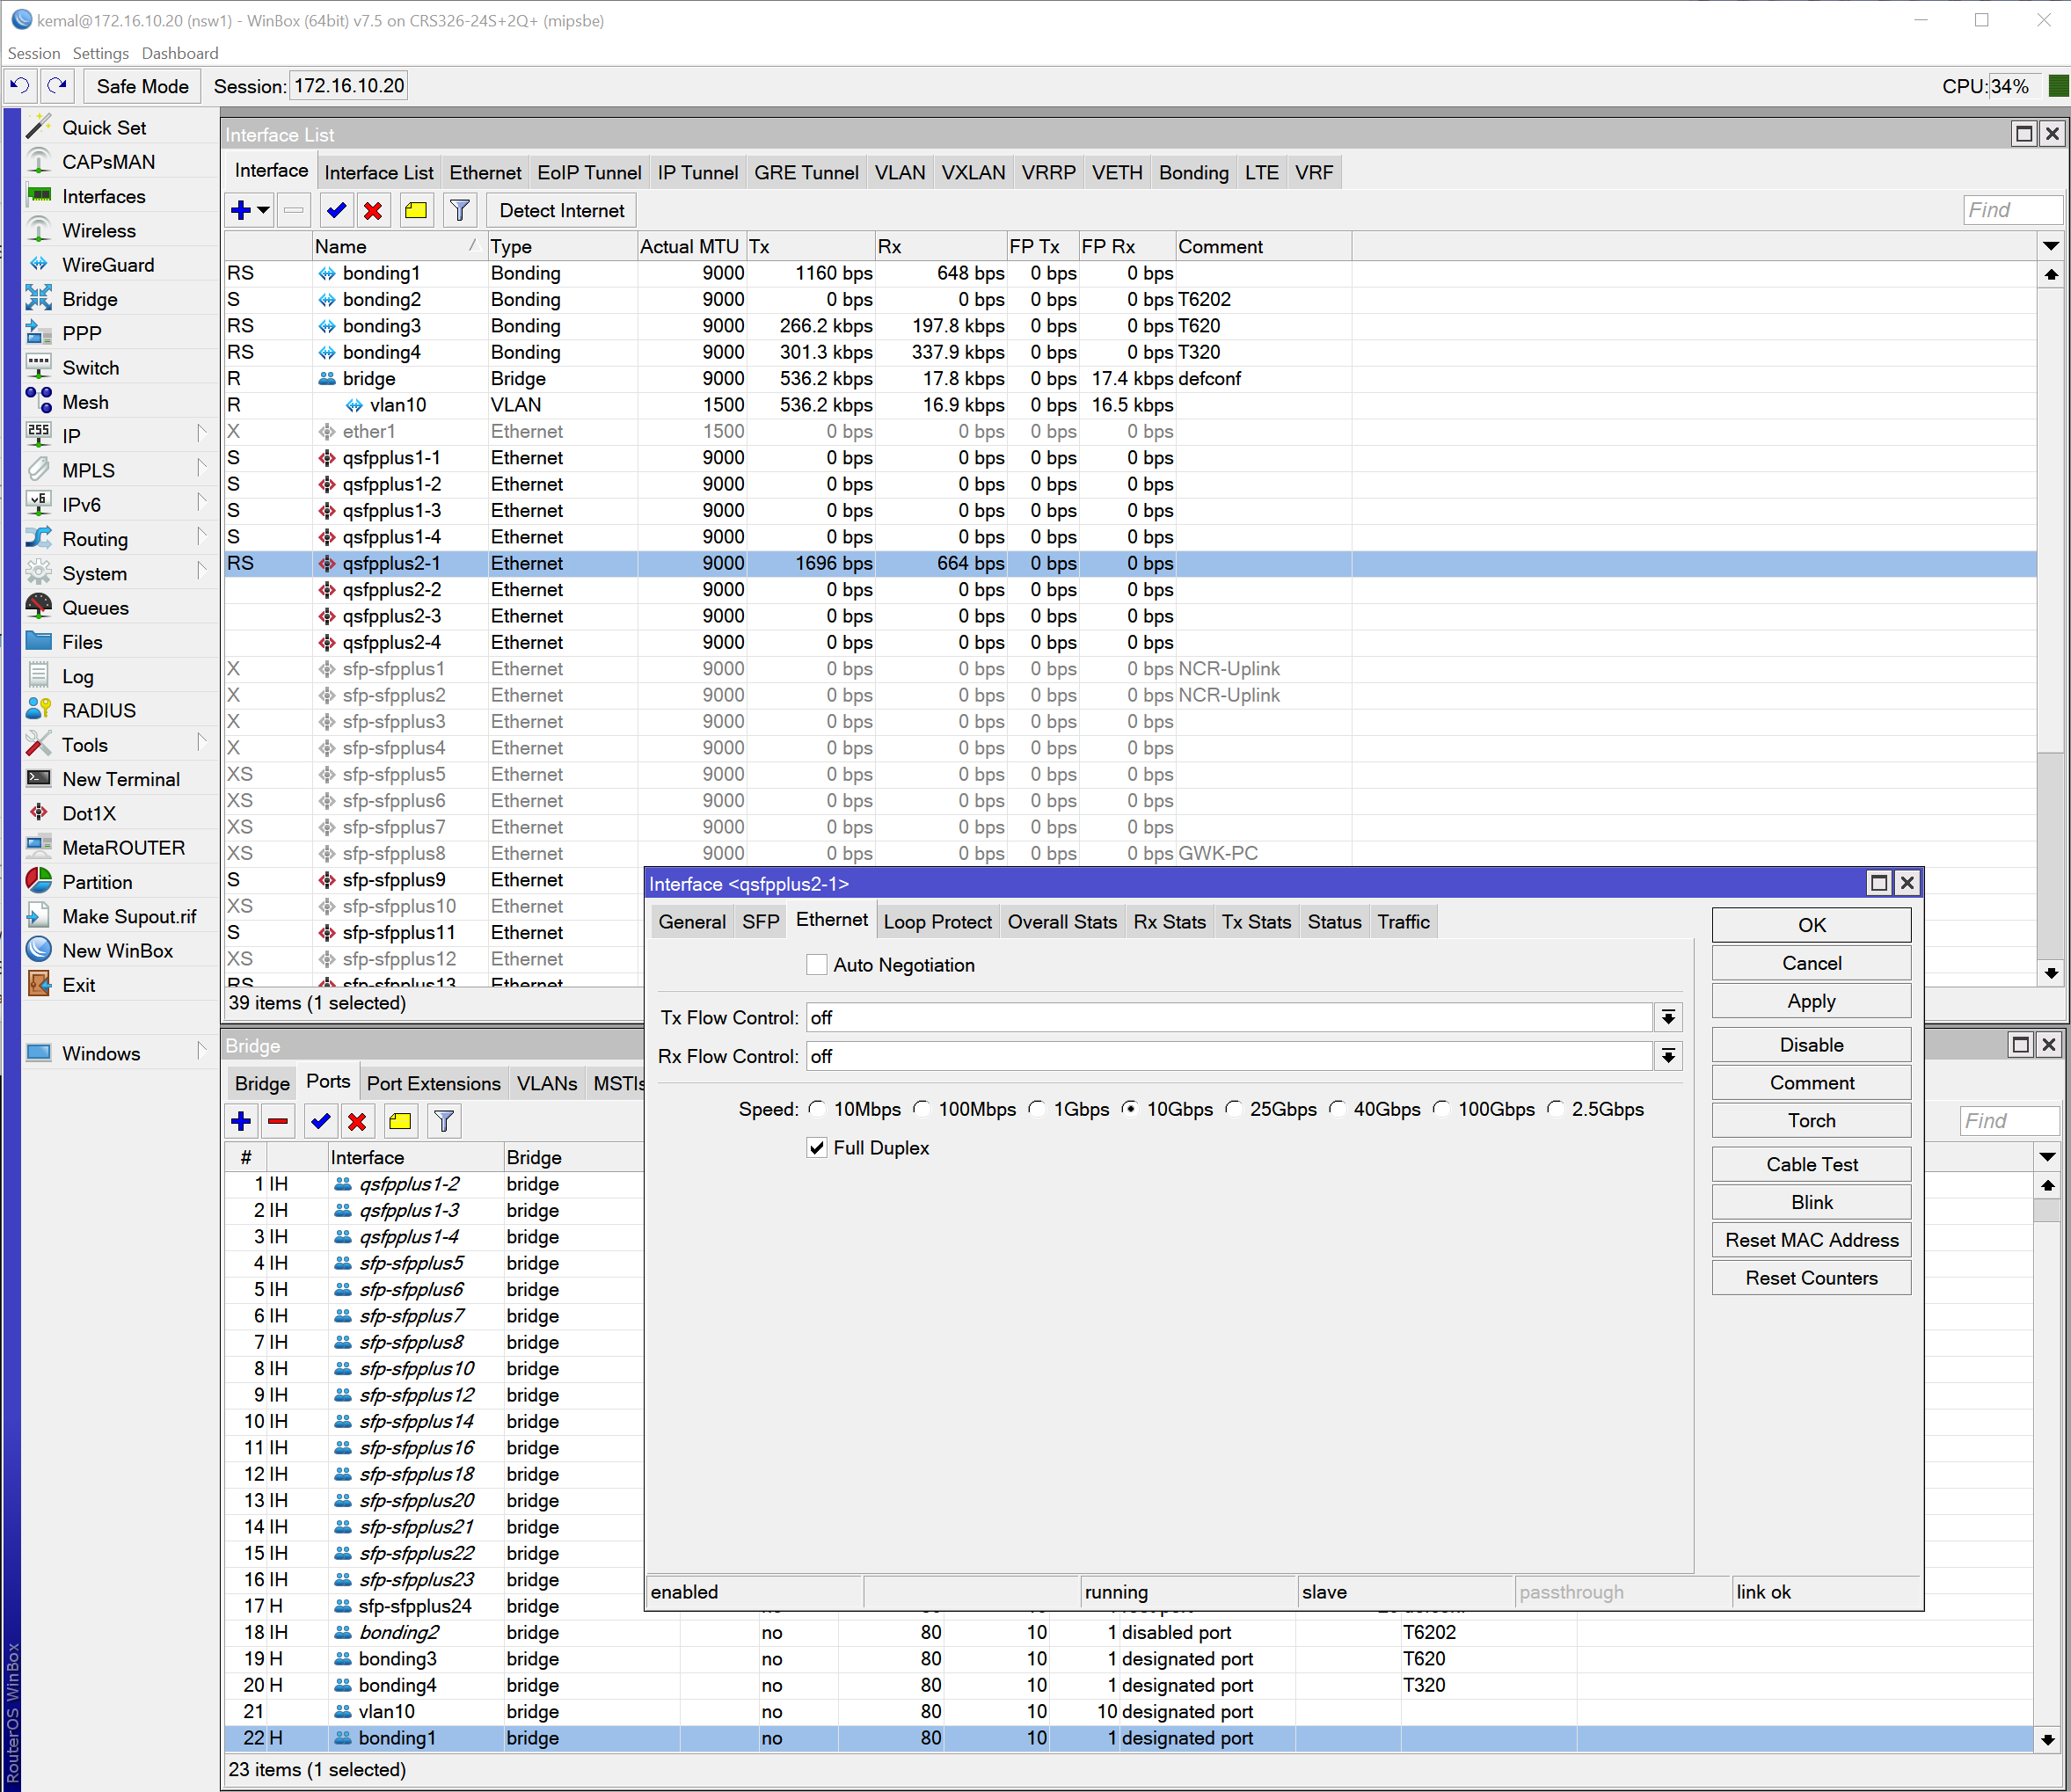Add a comment using the yellow comment icon
Viewport: 2071px width, 1792px height.
pyautogui.click(x=416, y=210)
